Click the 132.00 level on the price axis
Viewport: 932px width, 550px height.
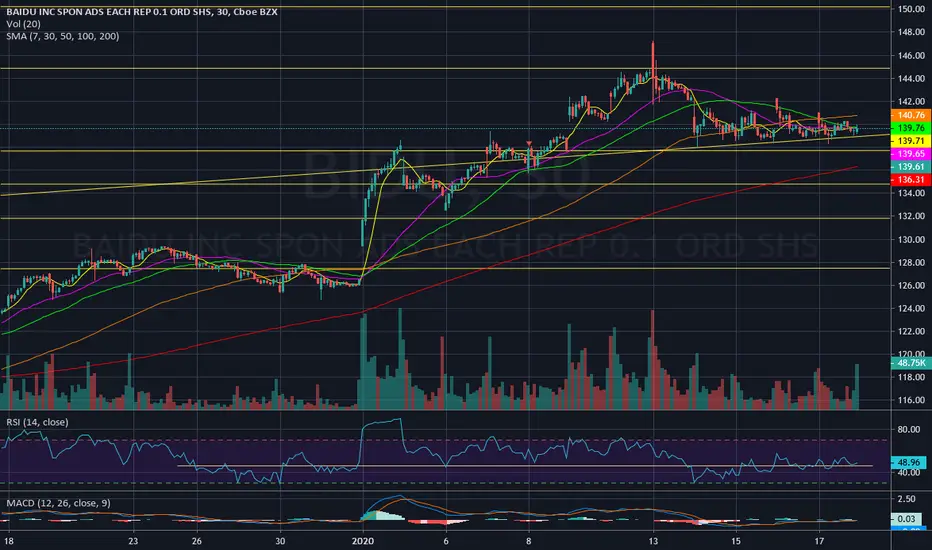point(911,216)
